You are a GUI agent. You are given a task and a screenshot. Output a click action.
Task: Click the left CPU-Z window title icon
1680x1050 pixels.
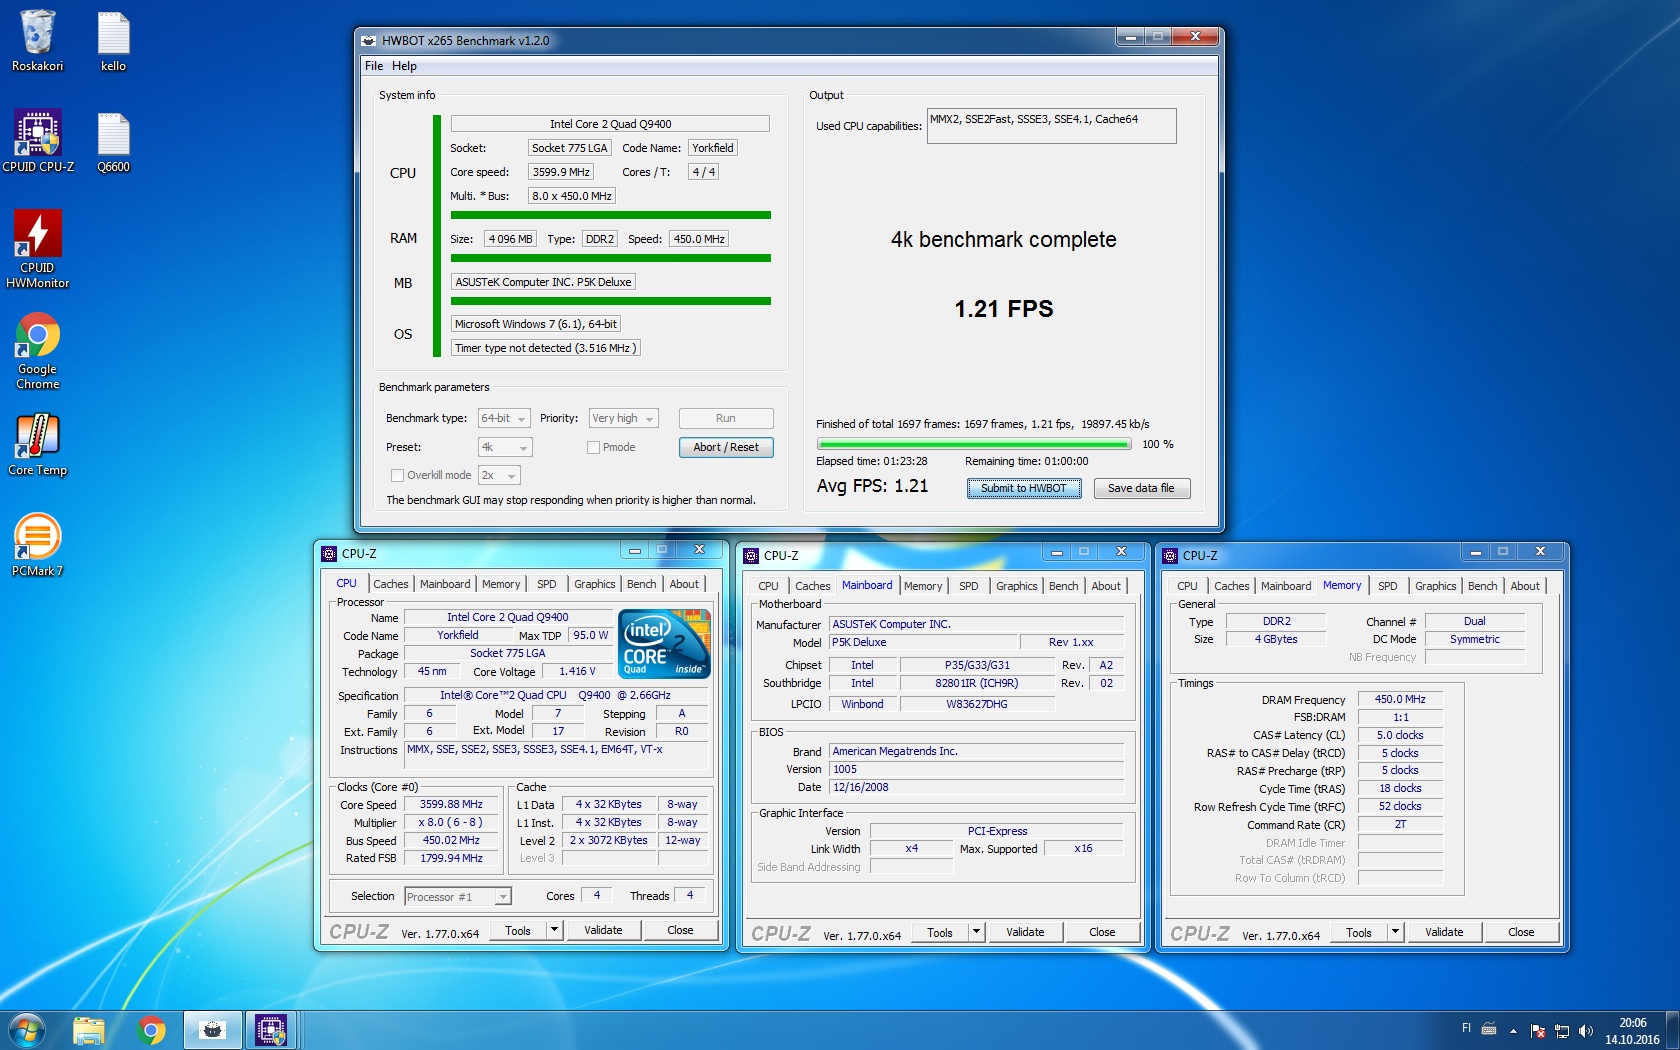329,553
